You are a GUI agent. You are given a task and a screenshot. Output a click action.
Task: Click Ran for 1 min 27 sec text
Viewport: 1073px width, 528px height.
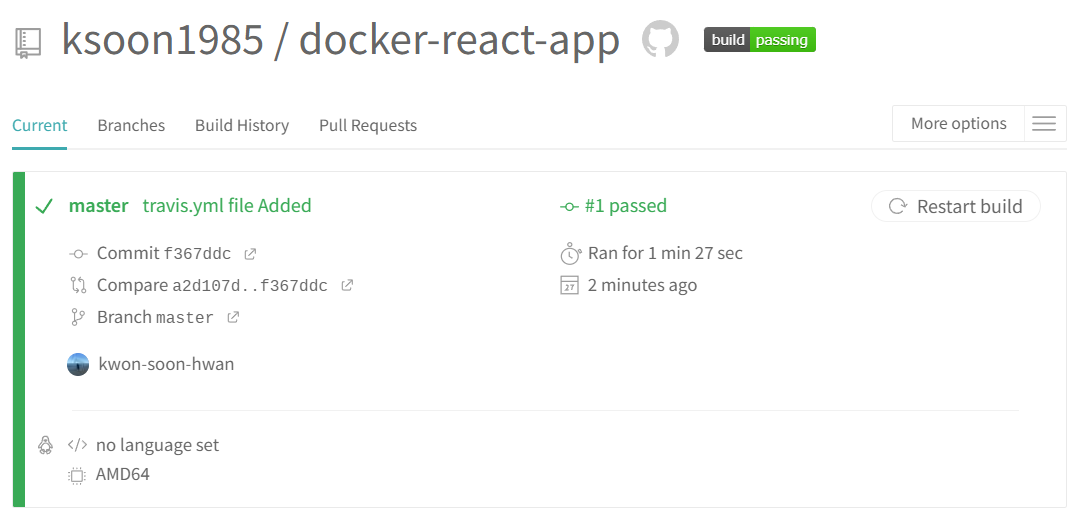click(665, 254)
